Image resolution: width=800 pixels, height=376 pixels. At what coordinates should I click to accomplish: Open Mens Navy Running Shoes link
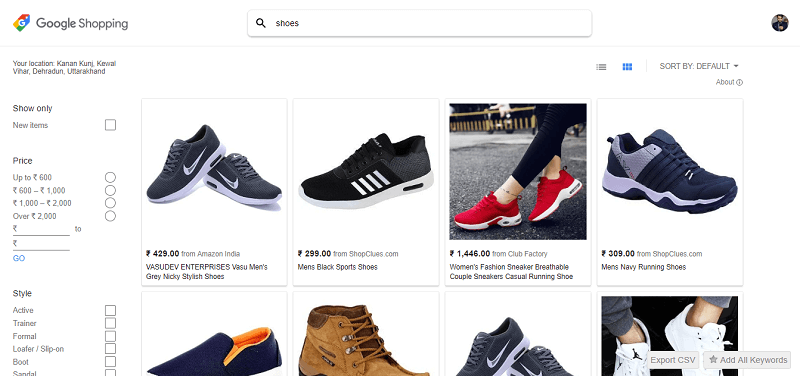pos(644,267)
